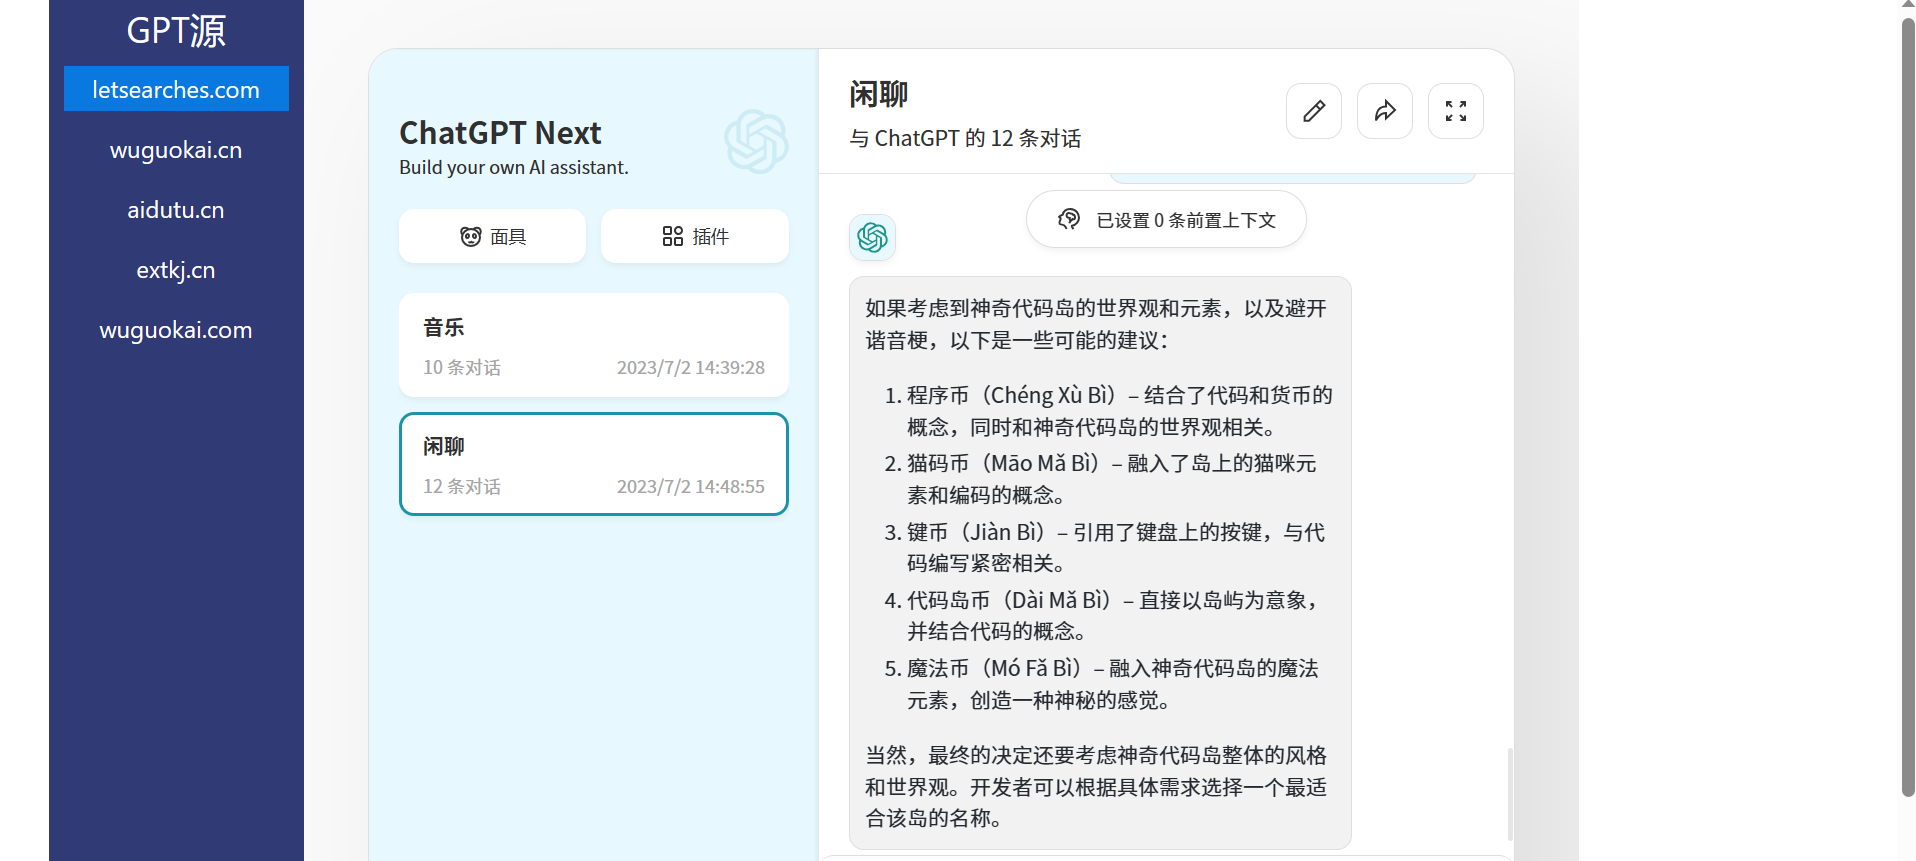Click the ChatGPT avatar beside the reply
The image size is (1916, 861).
point(872,237)
